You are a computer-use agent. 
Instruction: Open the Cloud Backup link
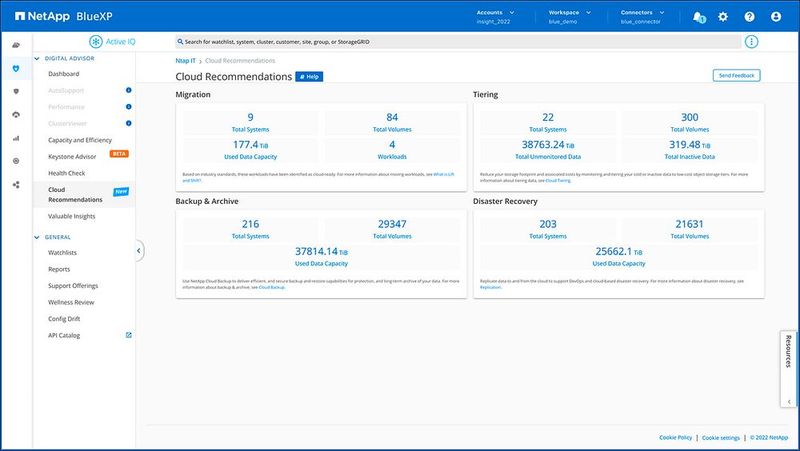pyautogui.click(x=271, y=287)
